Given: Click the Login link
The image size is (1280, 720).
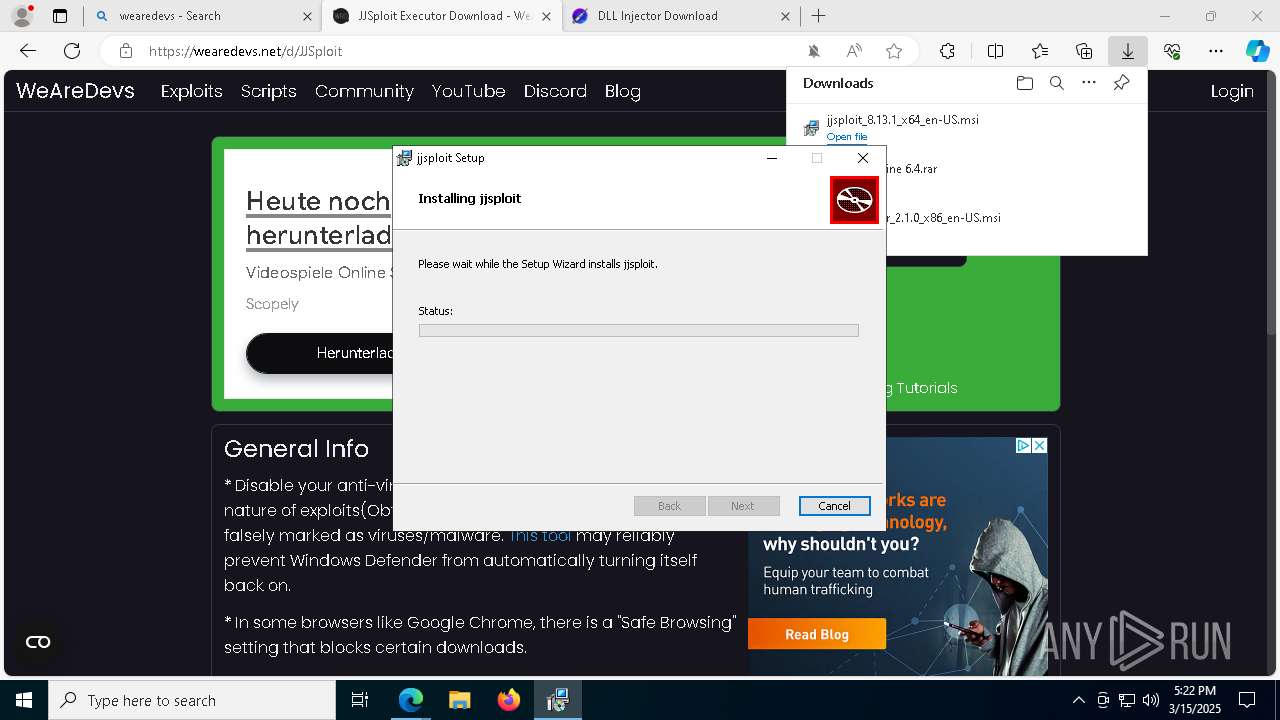Looking at the screenshot, I should [1232, 91].
